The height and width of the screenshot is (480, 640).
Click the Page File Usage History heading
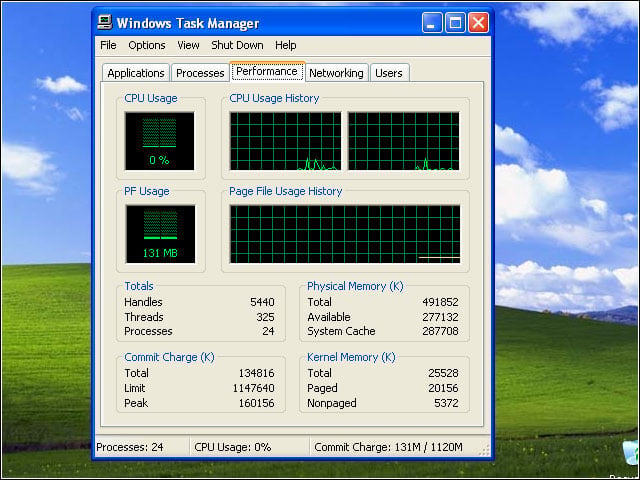pyautogui.click(x=285, y=191)
